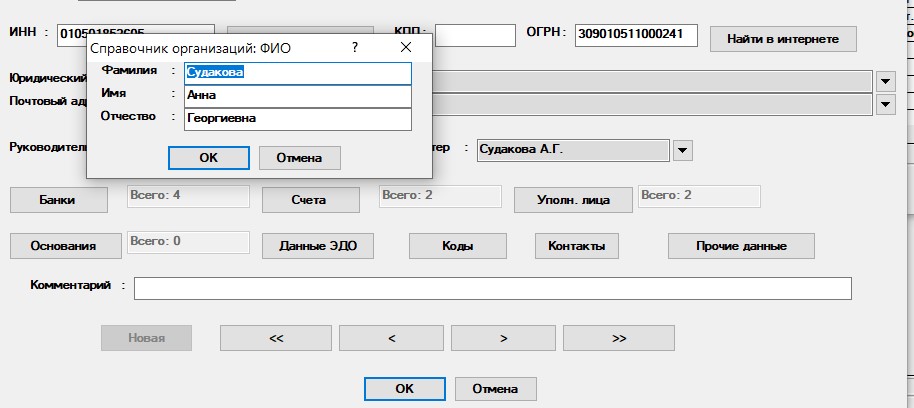Go to first record with << button
The height and width of the screenshot is (408, 914).
[276, 338]
